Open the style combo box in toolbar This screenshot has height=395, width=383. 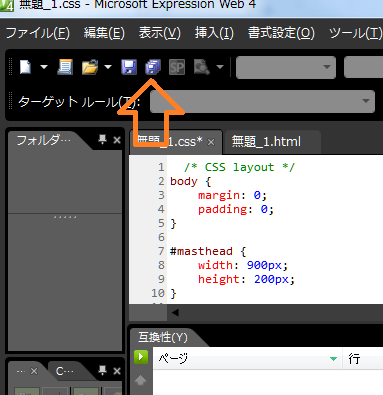pos(286,67)
